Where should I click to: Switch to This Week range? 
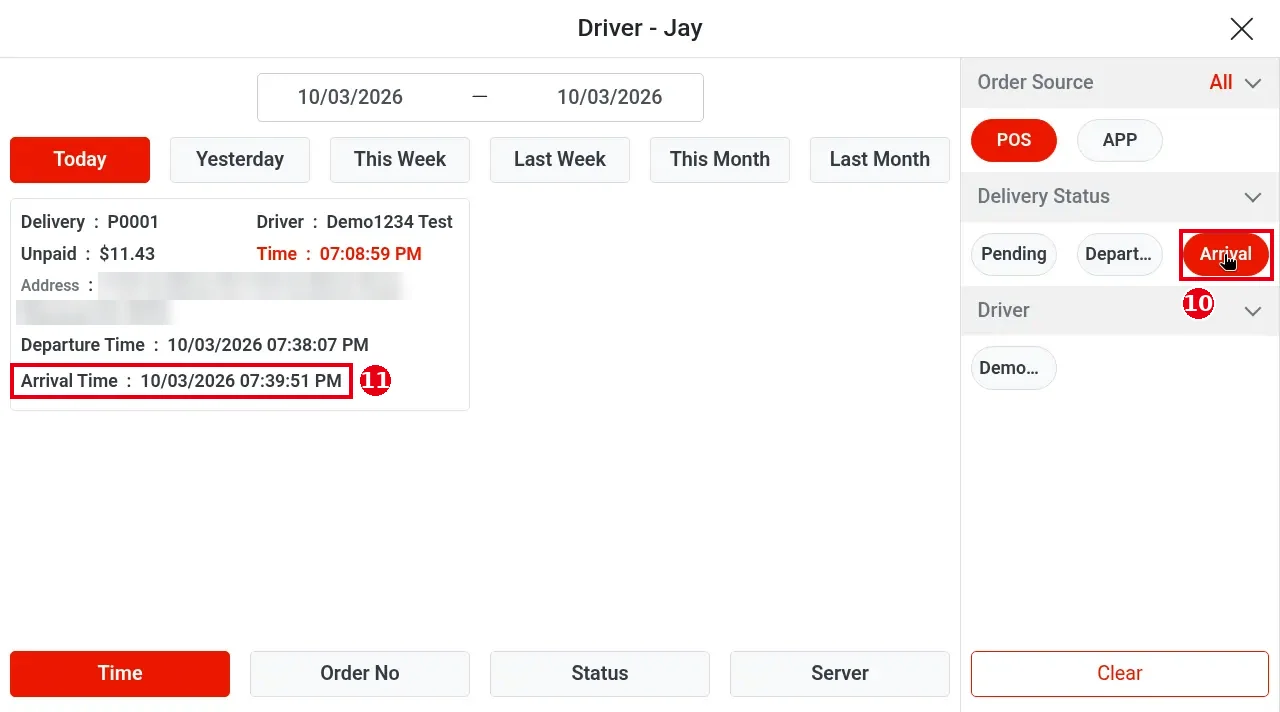400,159
